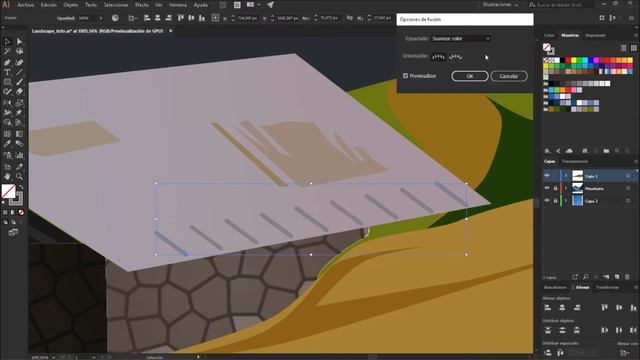Close the Landscape_foto.ai document tab

(171, 31)
